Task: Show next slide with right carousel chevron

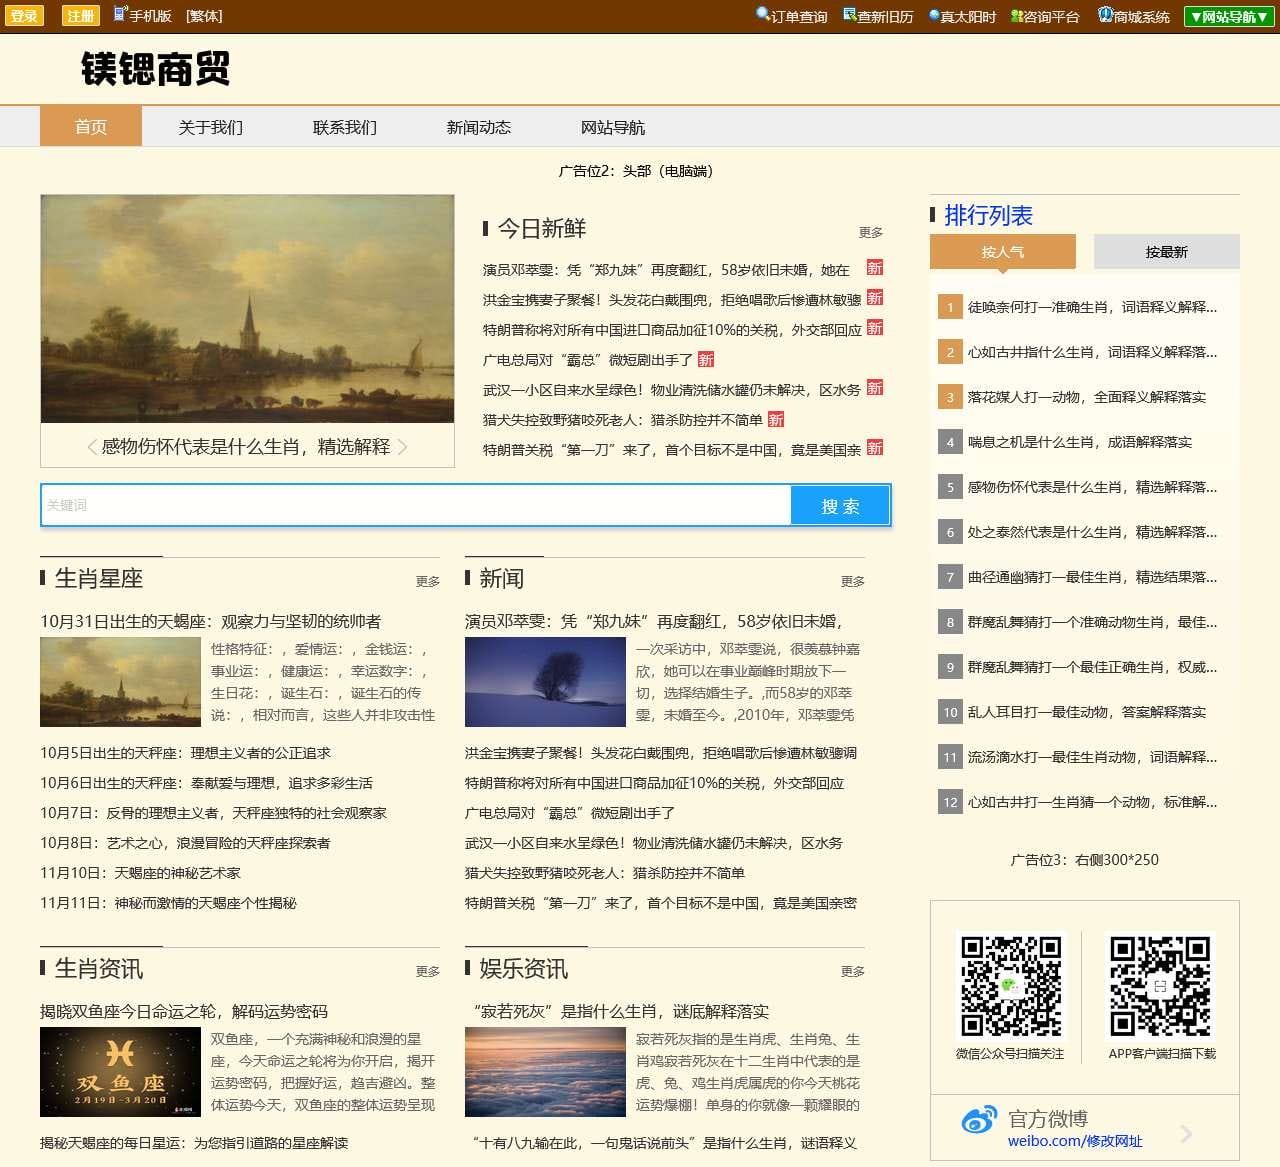Action: click(x=403, y=447)
